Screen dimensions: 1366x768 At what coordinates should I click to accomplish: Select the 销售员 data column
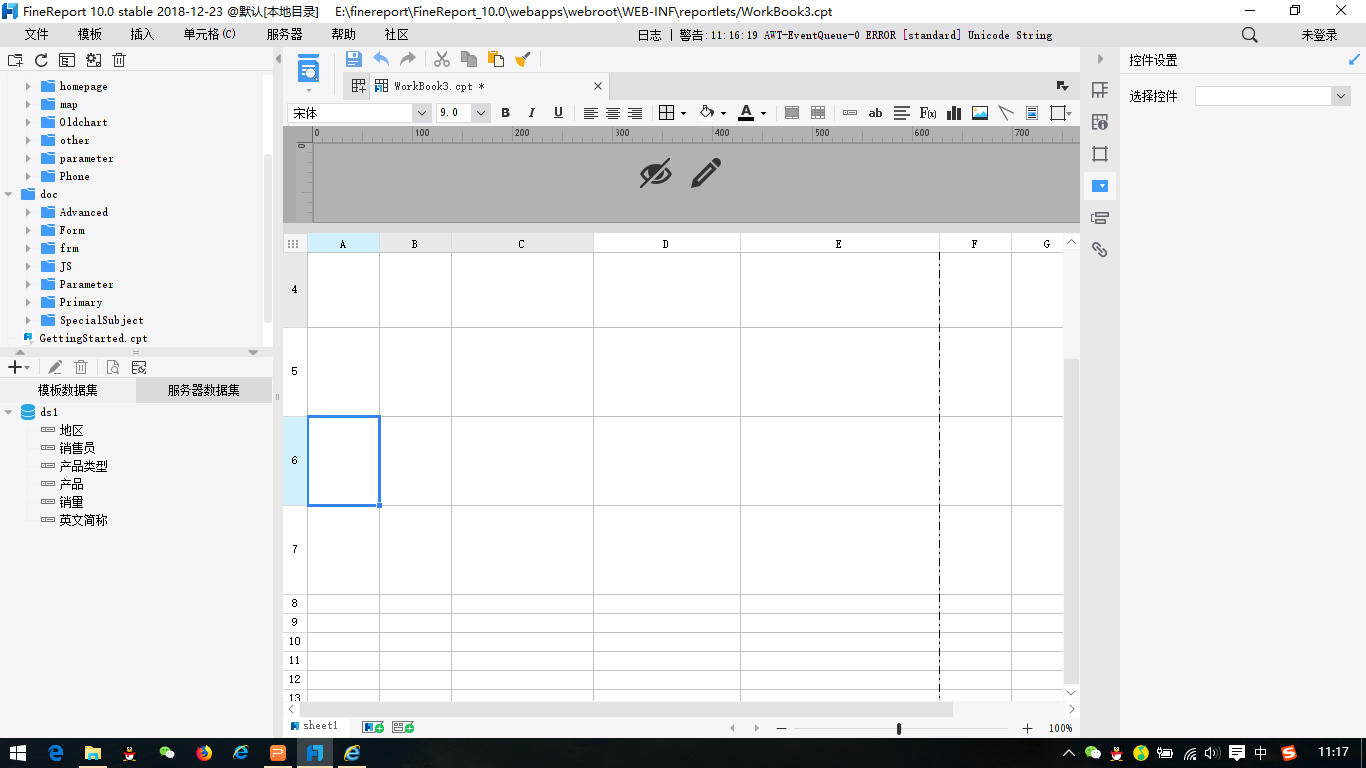(77, 448)
